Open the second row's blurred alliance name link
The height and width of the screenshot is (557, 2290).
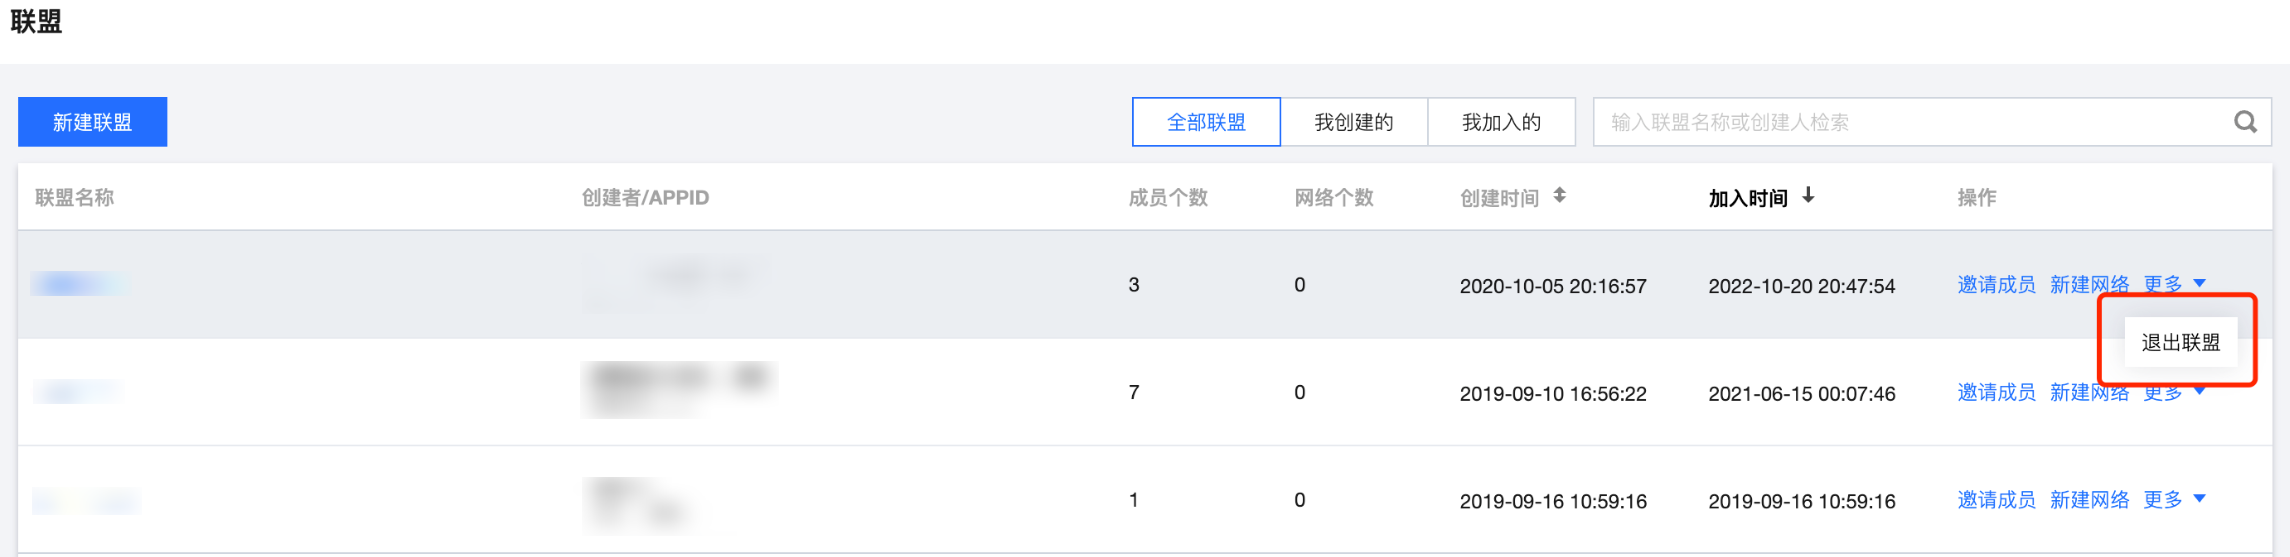(x=76, y=391)
